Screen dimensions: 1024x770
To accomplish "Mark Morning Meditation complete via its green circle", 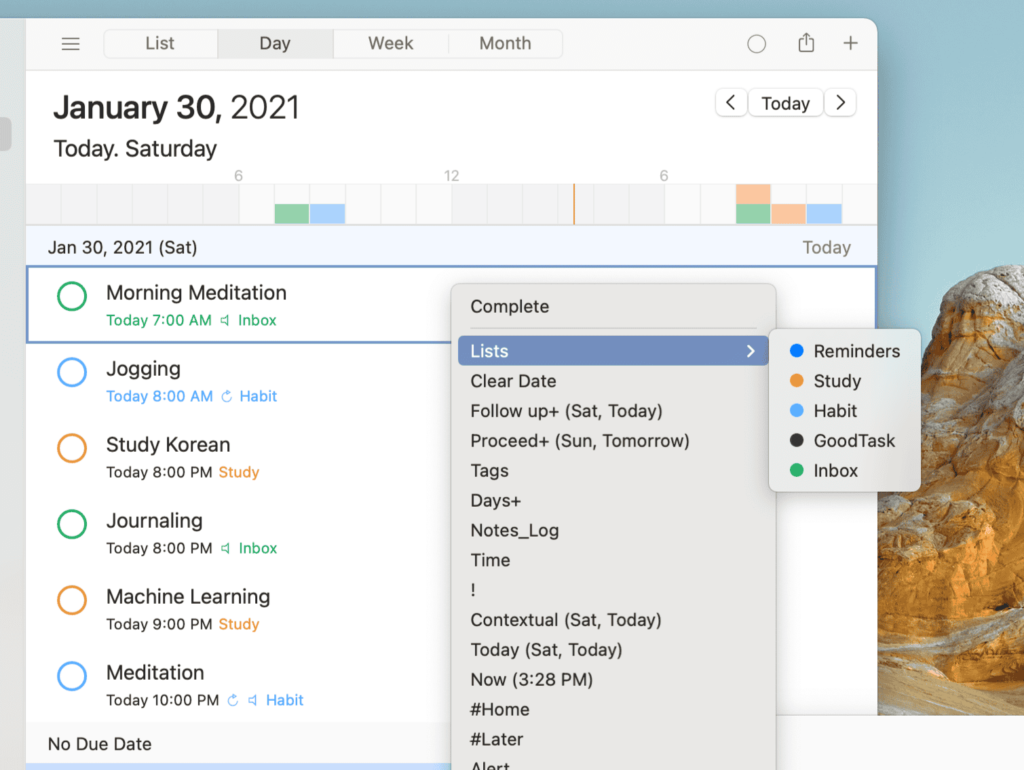I will pos(71,296).
